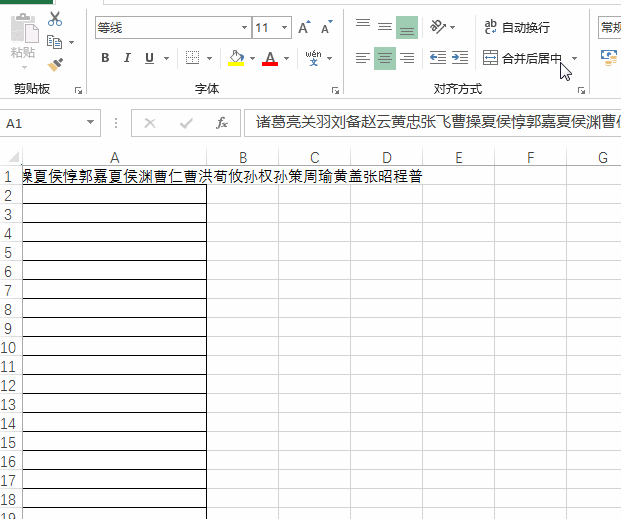Open the 常规 number format box
621x519 pixels.
pos(610,28)
